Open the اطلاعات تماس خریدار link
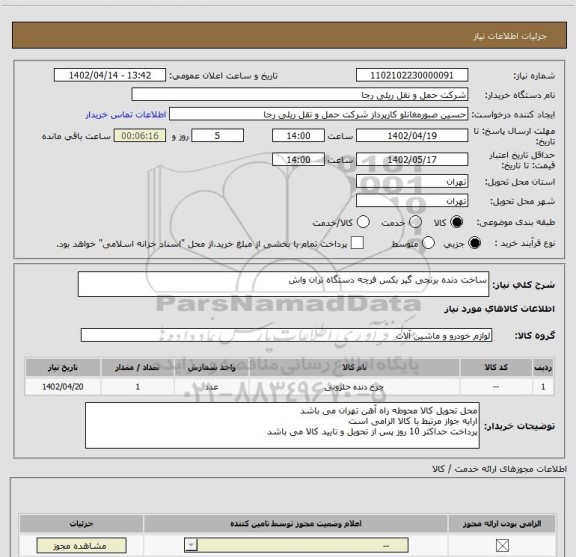 tap(126, 115)
